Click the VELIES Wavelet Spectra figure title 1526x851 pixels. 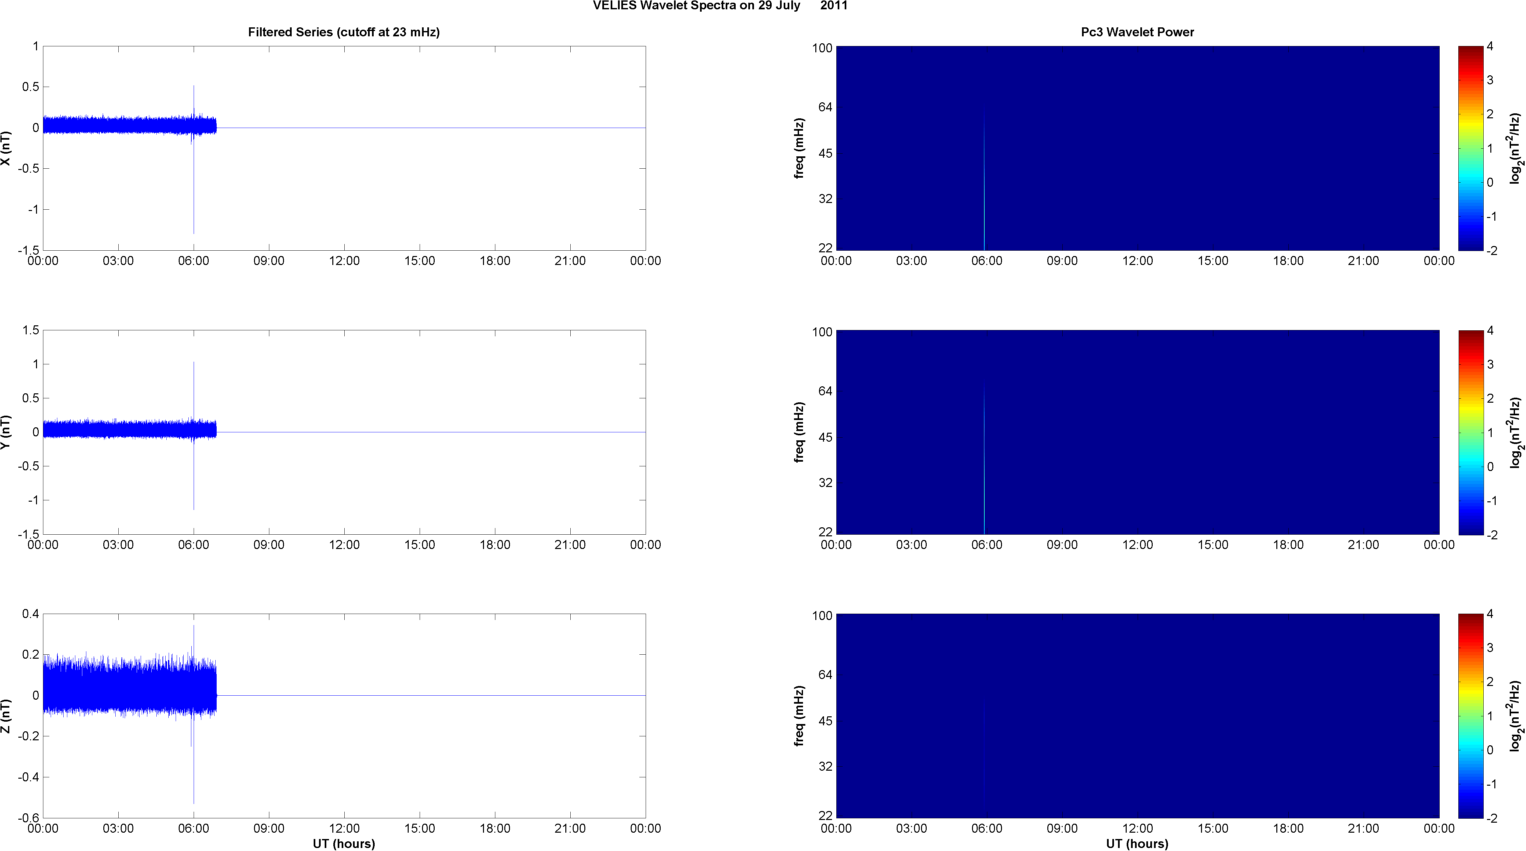720,6
